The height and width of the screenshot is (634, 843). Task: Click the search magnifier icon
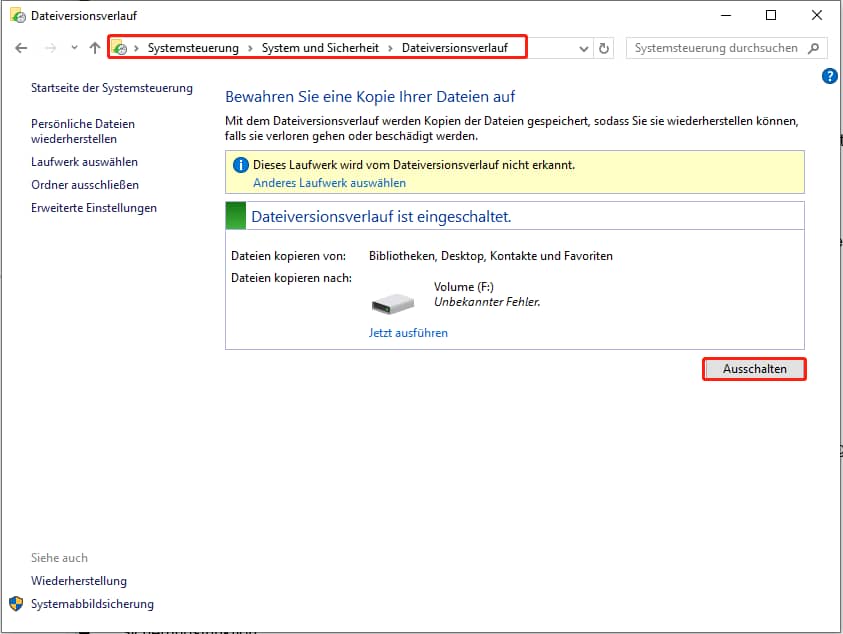[814, 48]
